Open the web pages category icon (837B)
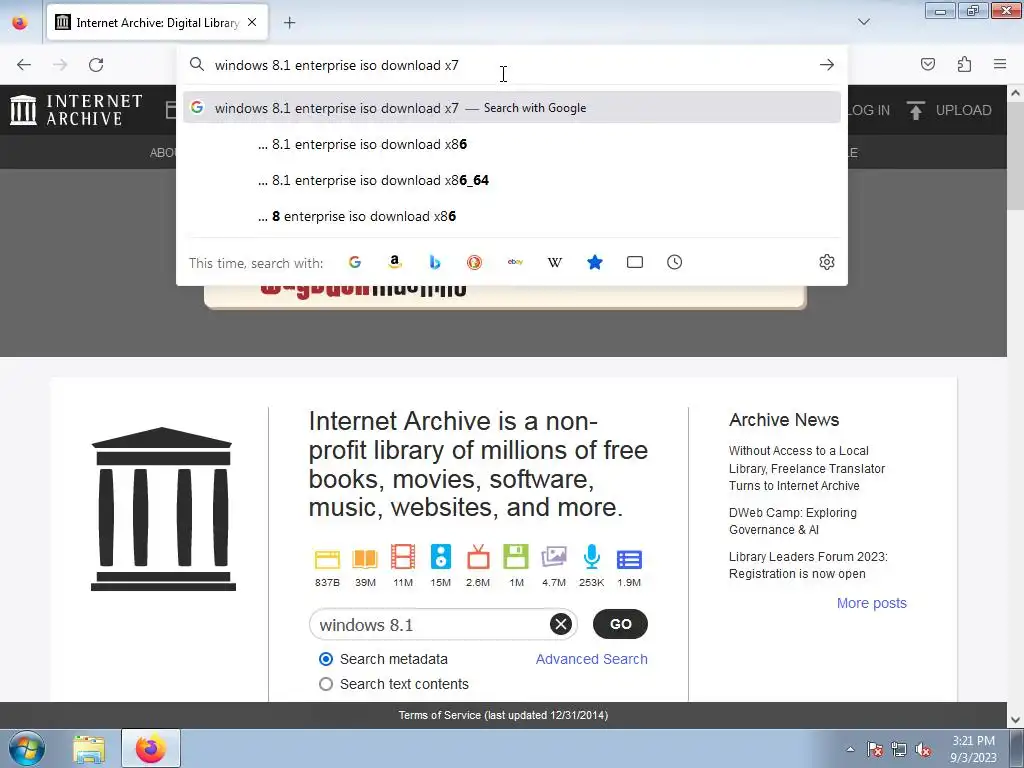Image resolution: width=1024 pixels, height=768 pixels. (x=327, y=560)
